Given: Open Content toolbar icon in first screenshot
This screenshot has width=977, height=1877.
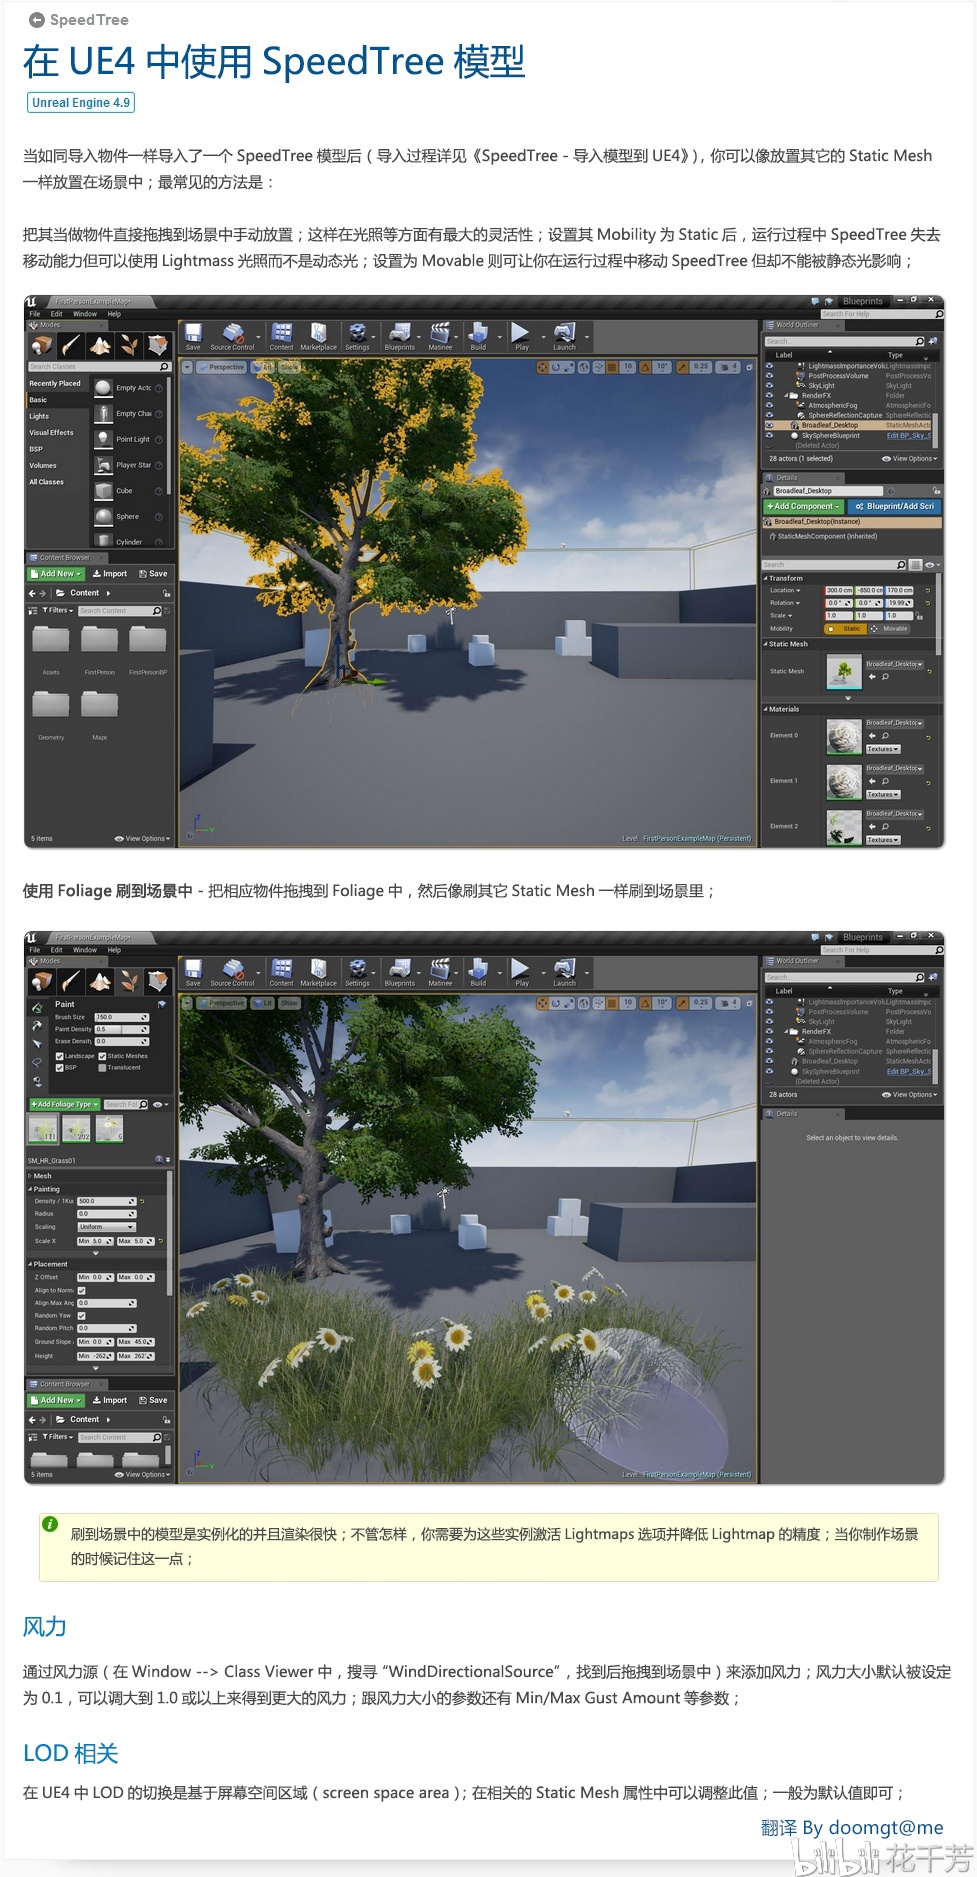Looking at the screenshot, I should pyautogui.click(x=282, y=336).
